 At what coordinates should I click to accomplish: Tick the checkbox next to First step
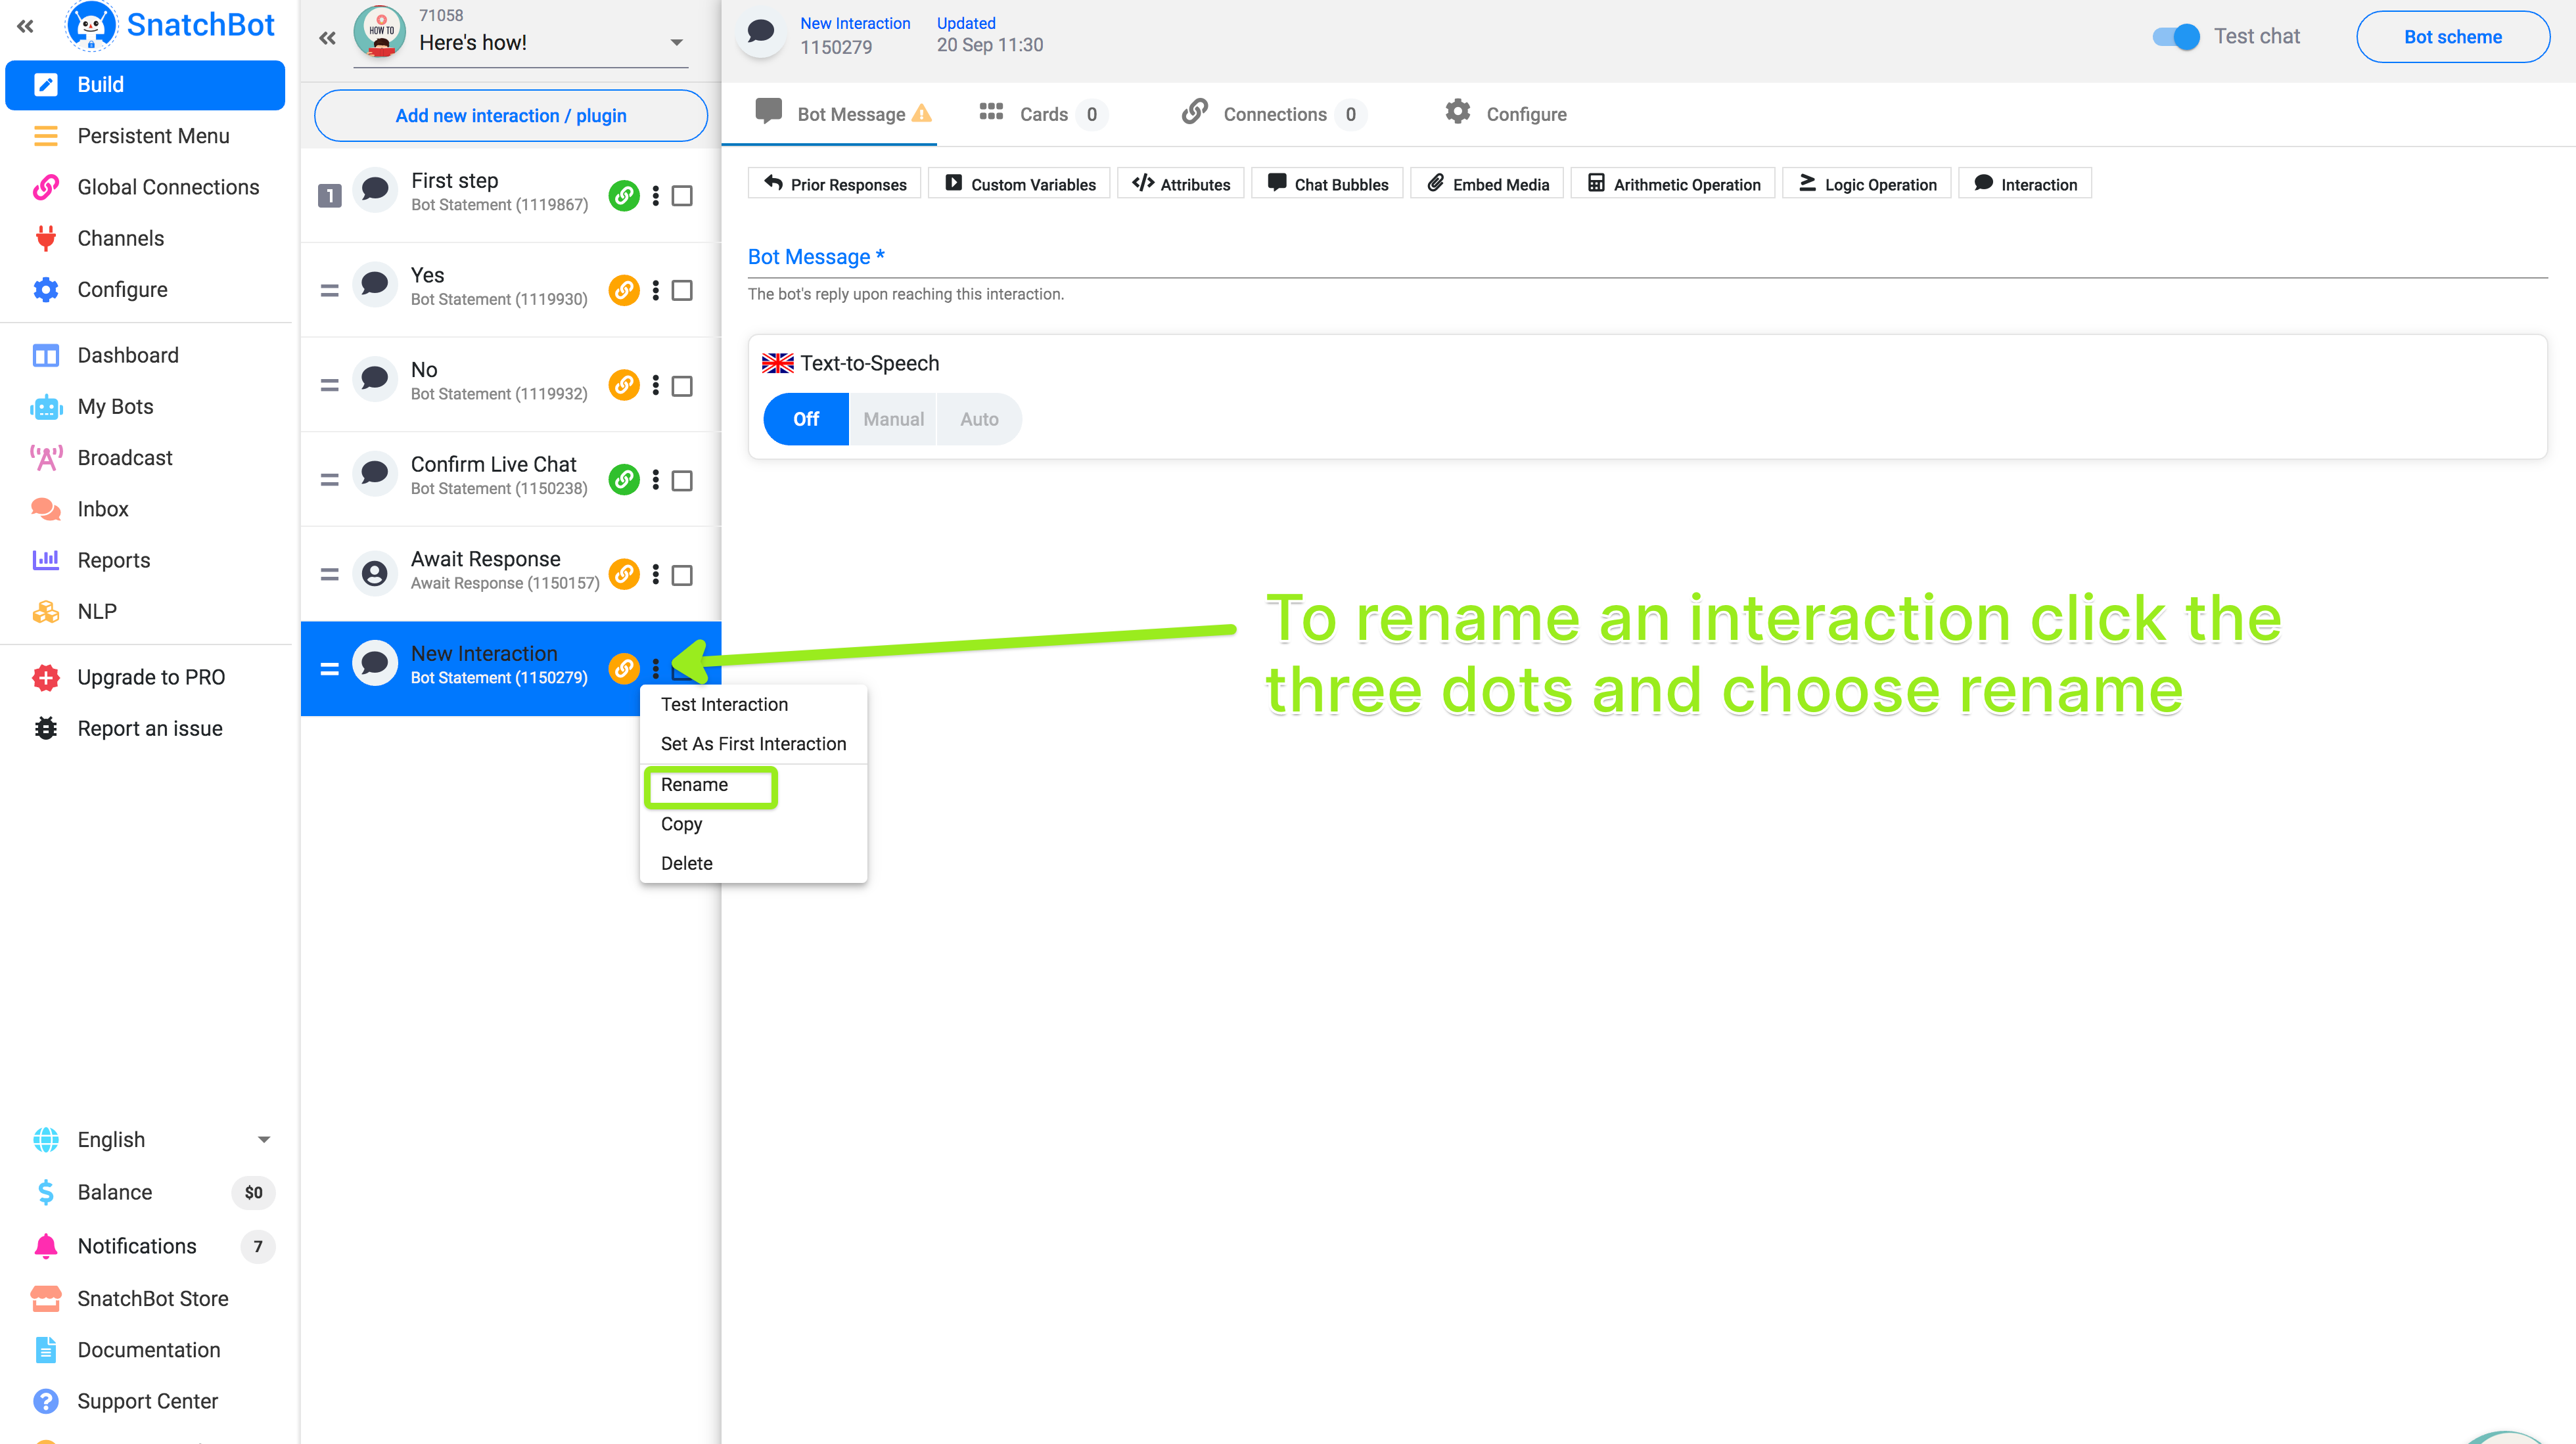pyautogui.click(x=682, y=195)
